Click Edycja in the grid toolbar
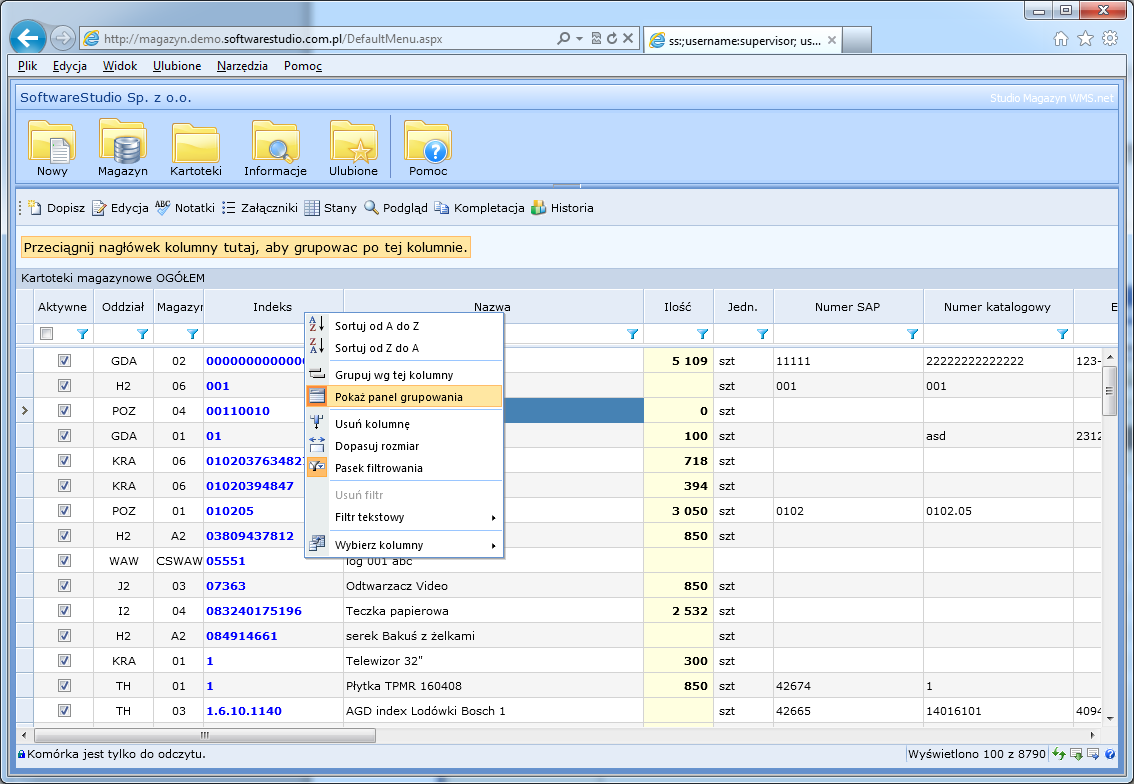Image resolution: width=1134 pixels, height=784 pixels. 120,208
